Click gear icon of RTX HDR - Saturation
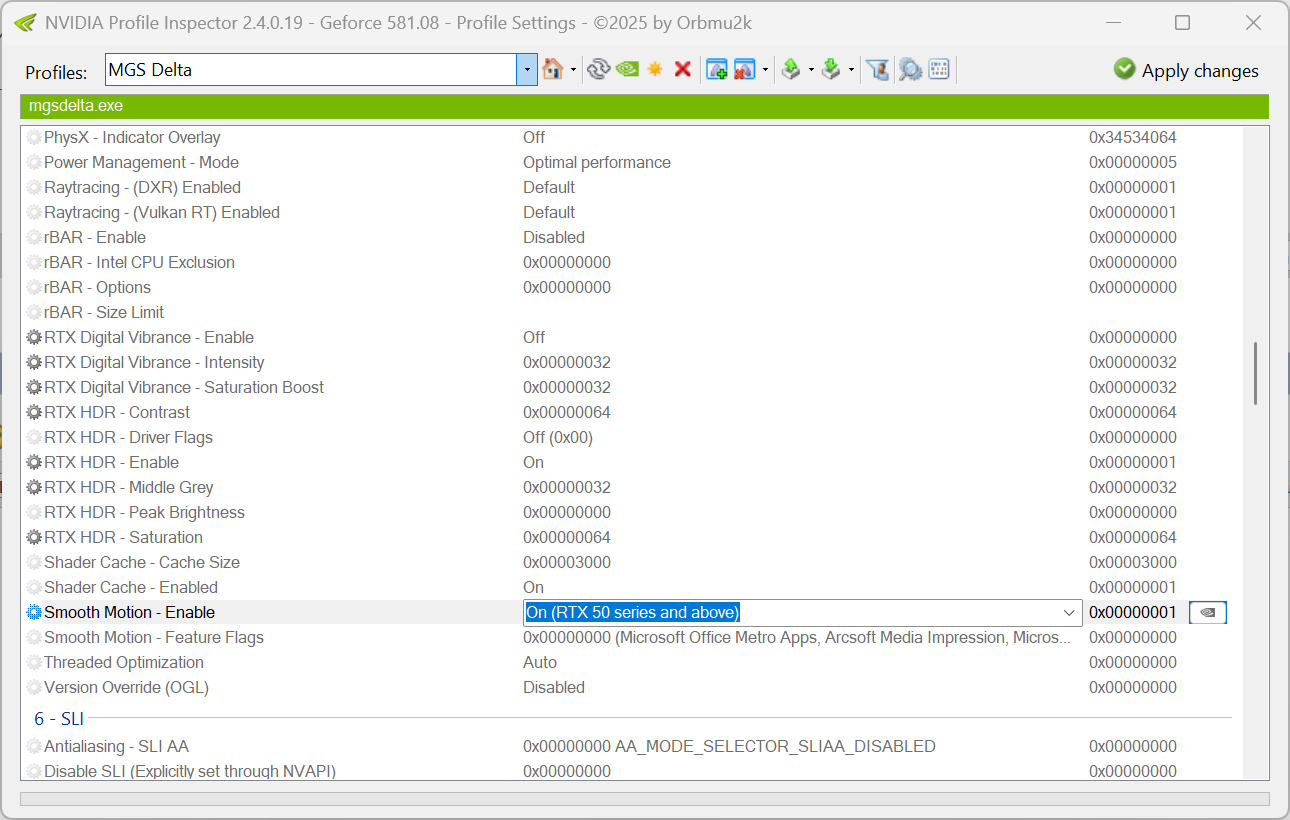The height and width of the screenshot is (820, 1290). 34,537
